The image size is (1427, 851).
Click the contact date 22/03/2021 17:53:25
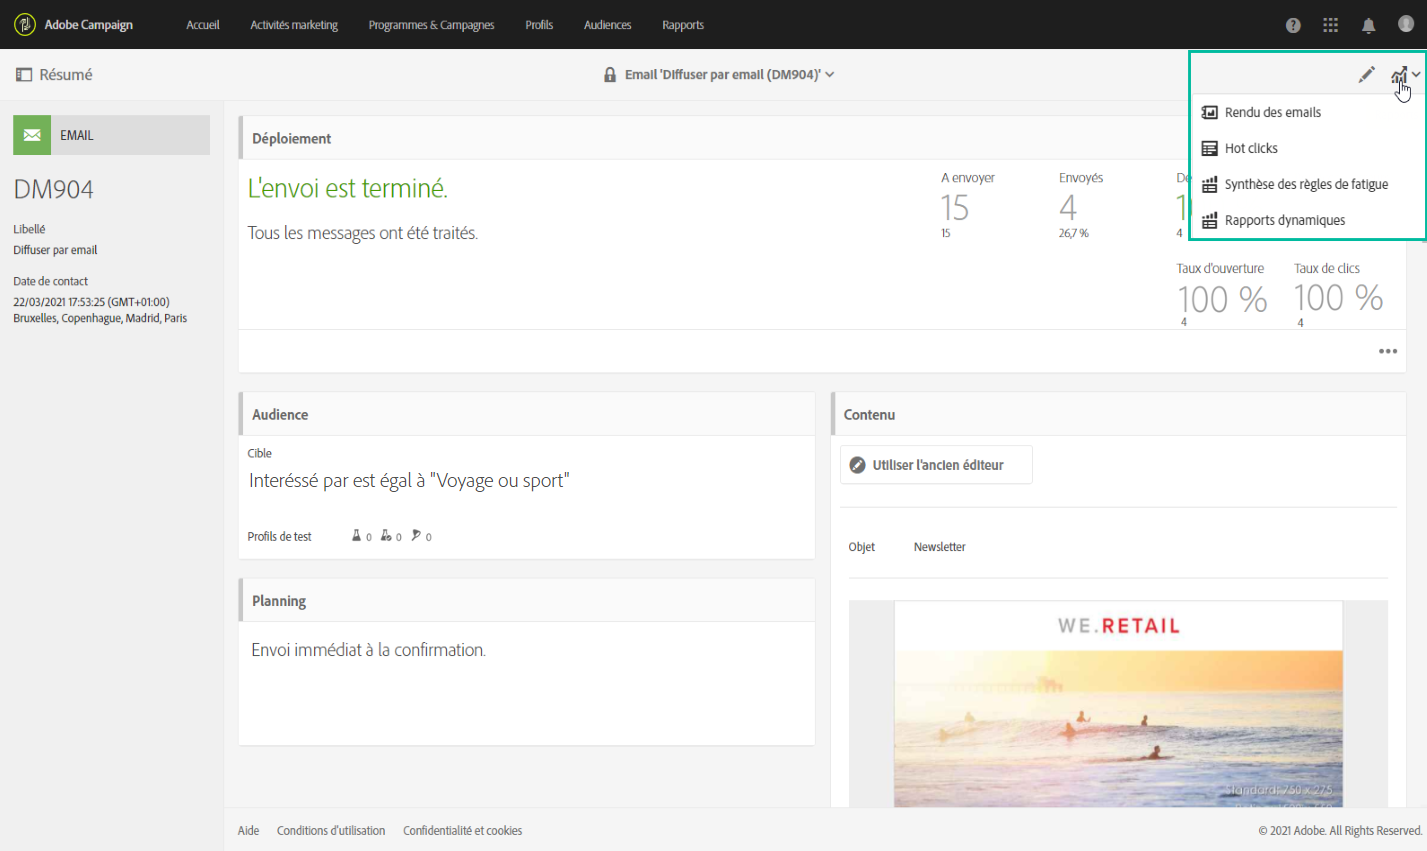coord(91,302)
